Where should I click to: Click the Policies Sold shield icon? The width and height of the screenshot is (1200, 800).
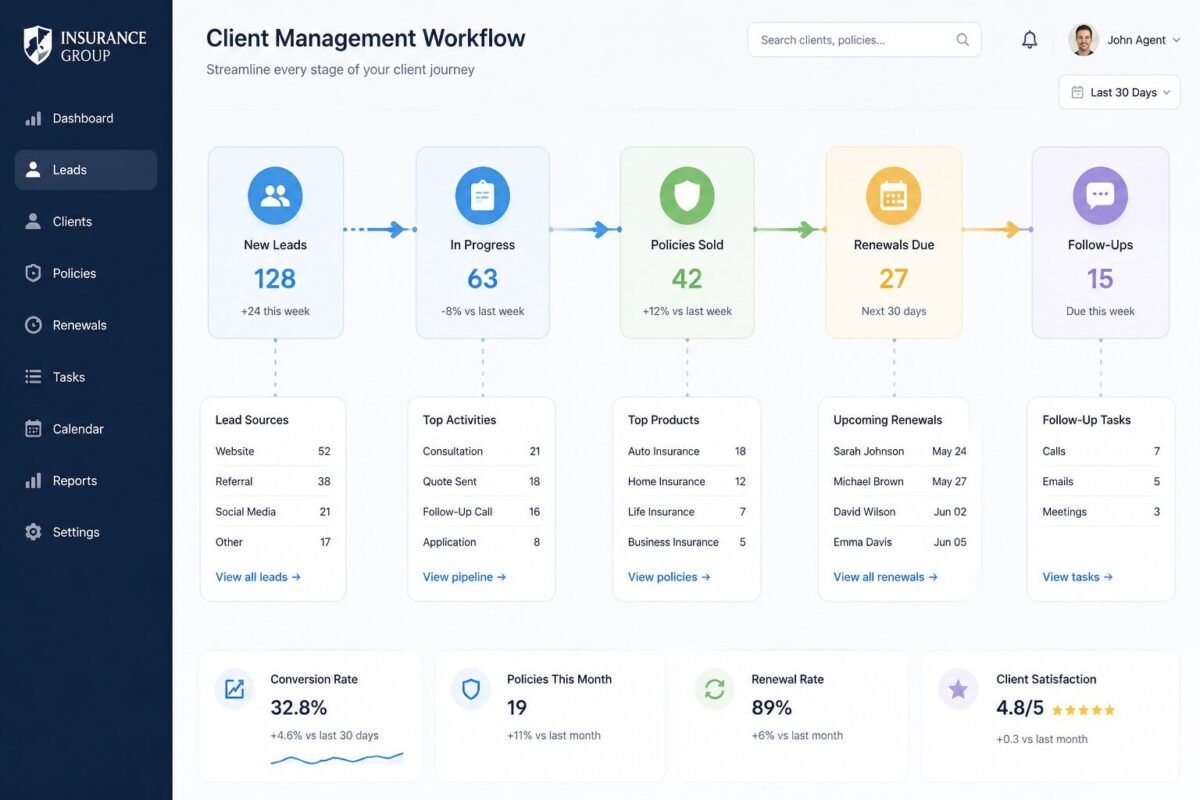click(x=687, y=195)
